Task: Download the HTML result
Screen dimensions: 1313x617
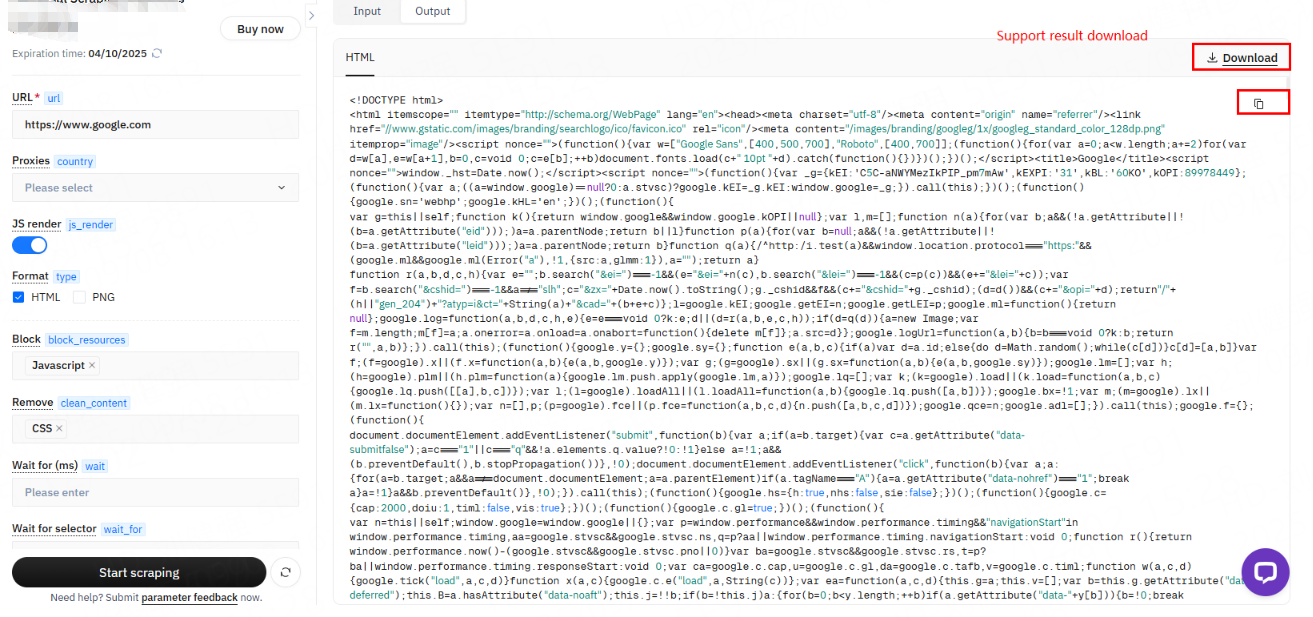Action: (x=1241, y=58)
